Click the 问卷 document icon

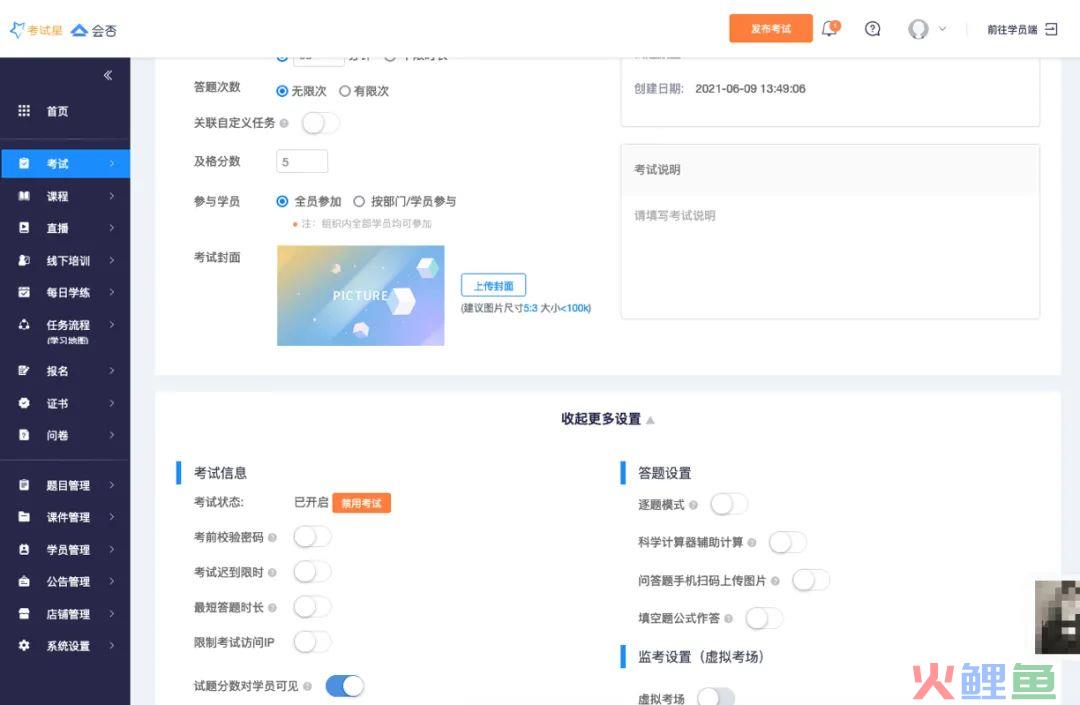pos(24,435)
